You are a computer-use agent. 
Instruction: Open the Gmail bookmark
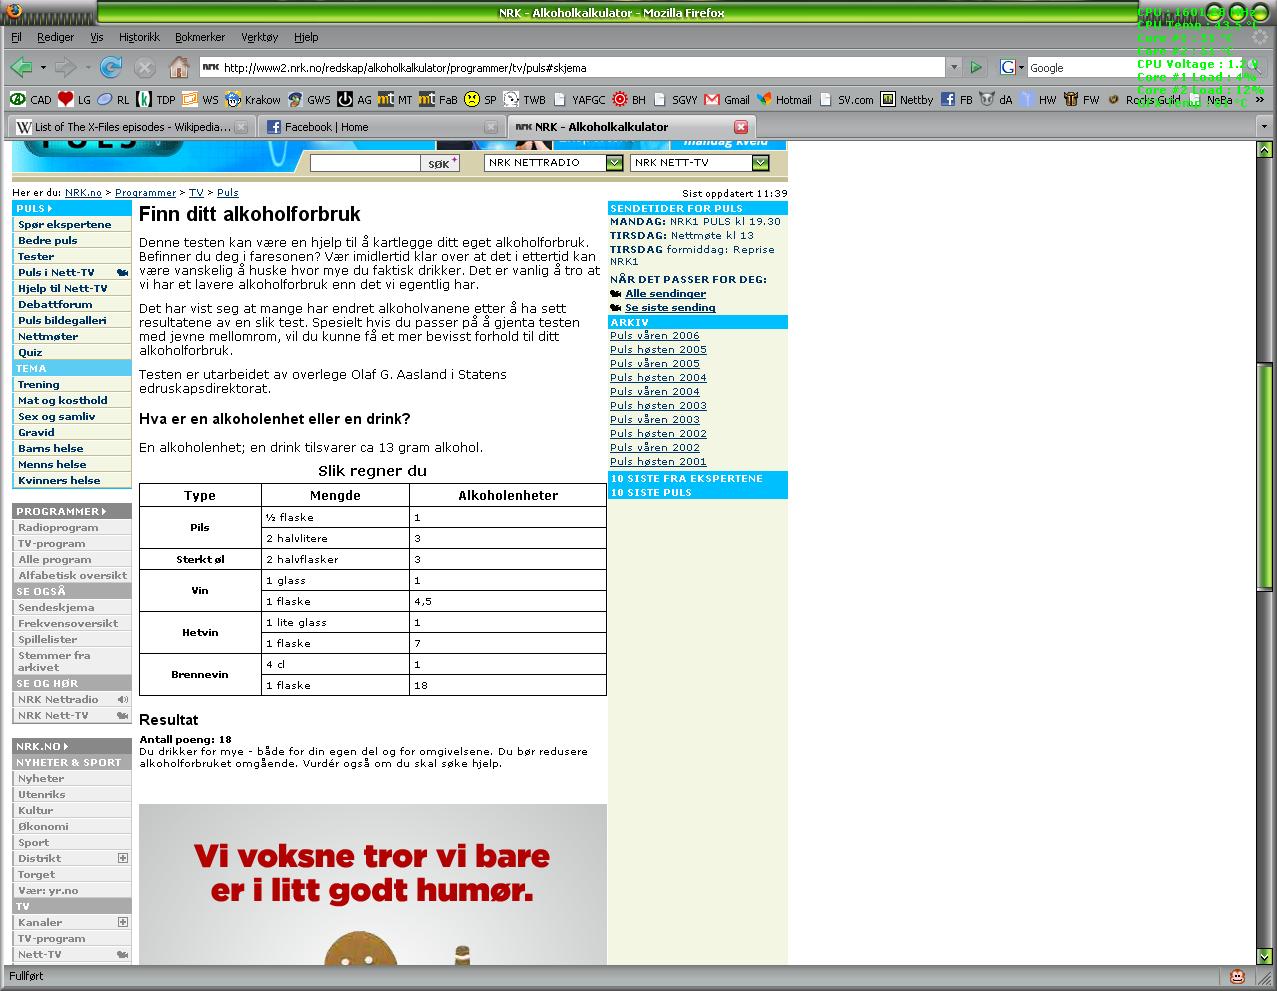(x=727, y=99)
